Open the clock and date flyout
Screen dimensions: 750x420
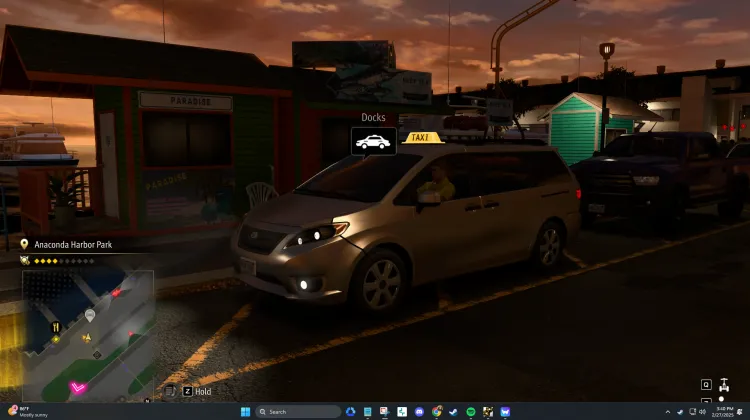[722, 412]
